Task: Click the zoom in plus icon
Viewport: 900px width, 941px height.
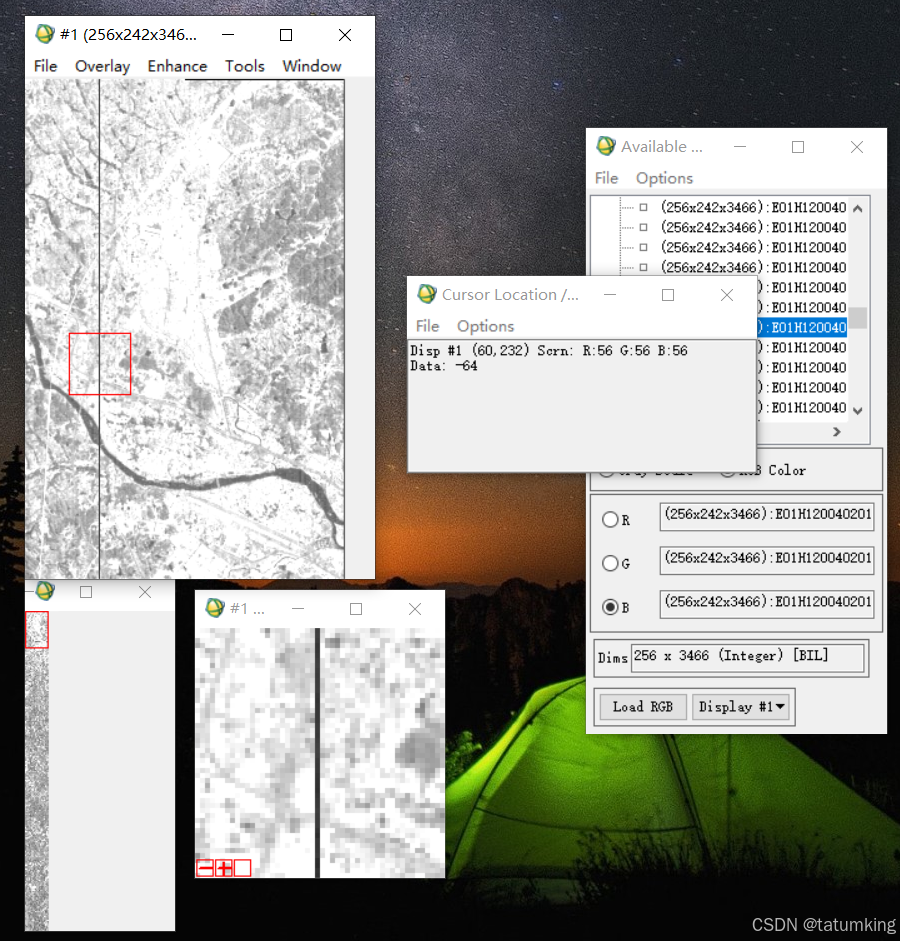Action: click(x=224, y=868)
